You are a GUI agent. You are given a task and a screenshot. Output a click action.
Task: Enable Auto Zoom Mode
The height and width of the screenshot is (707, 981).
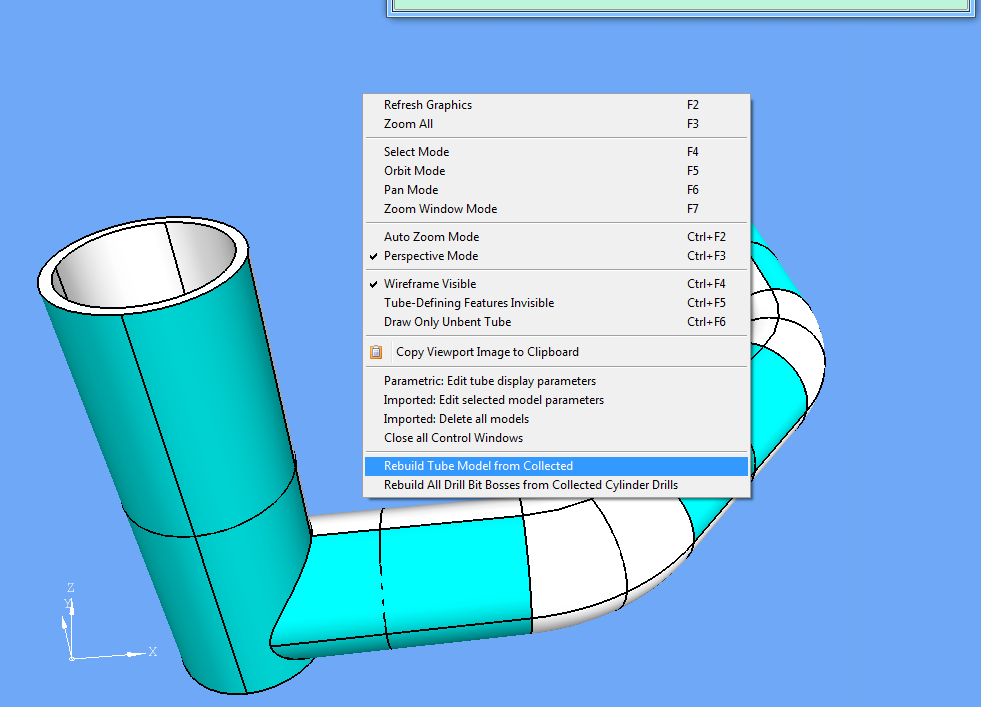tap(431, 237)
